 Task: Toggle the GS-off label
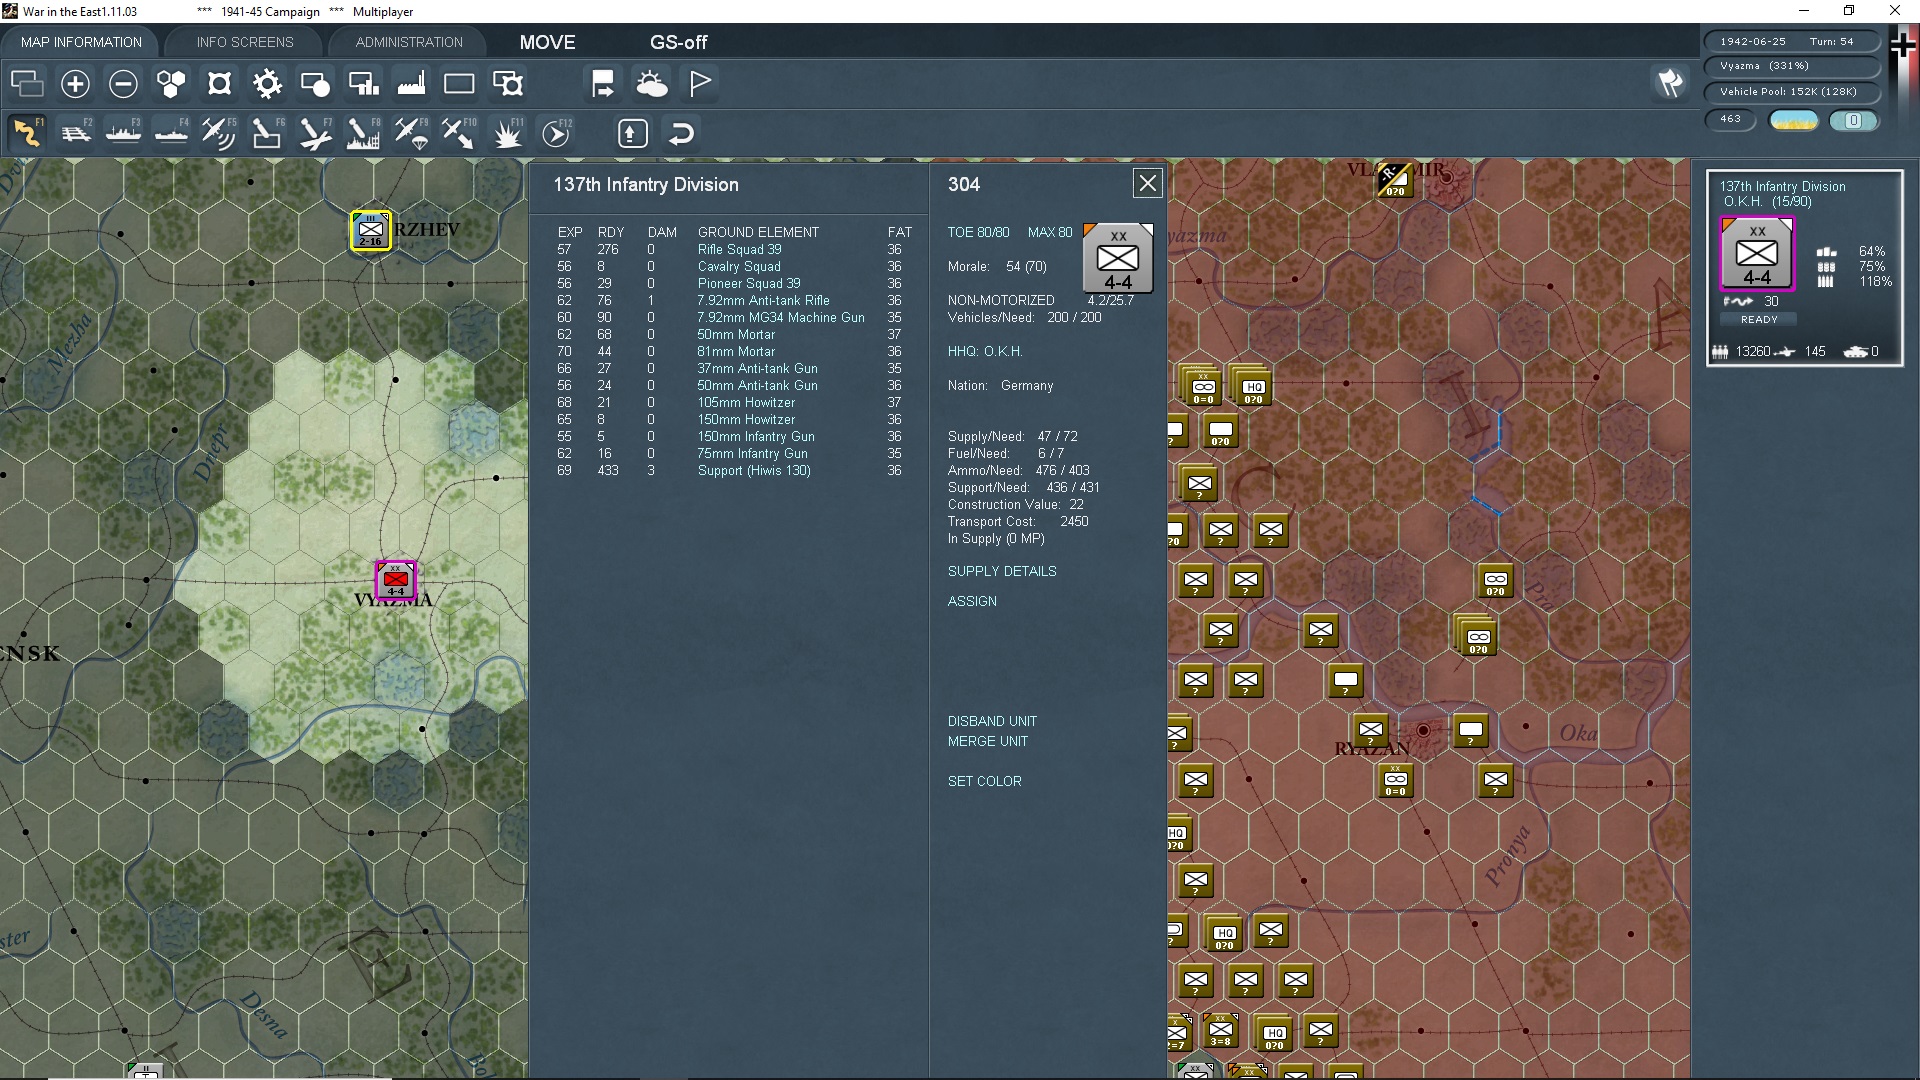click(678, 42)
